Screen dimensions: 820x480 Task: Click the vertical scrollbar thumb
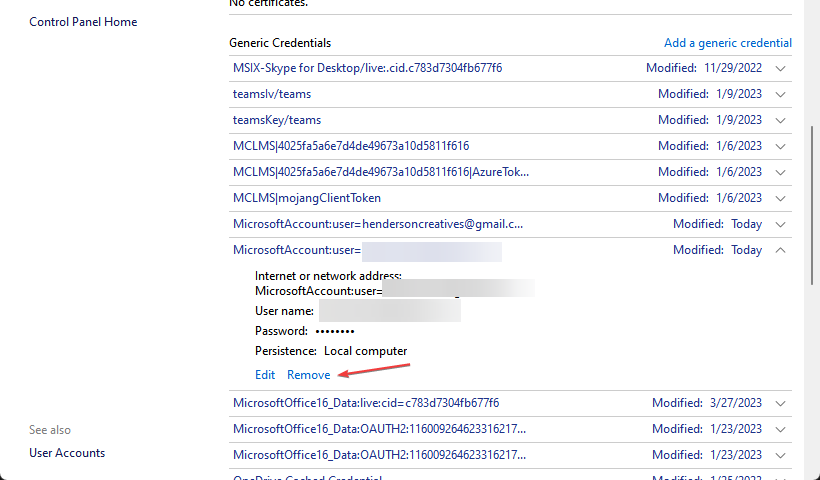click(812, 205)
